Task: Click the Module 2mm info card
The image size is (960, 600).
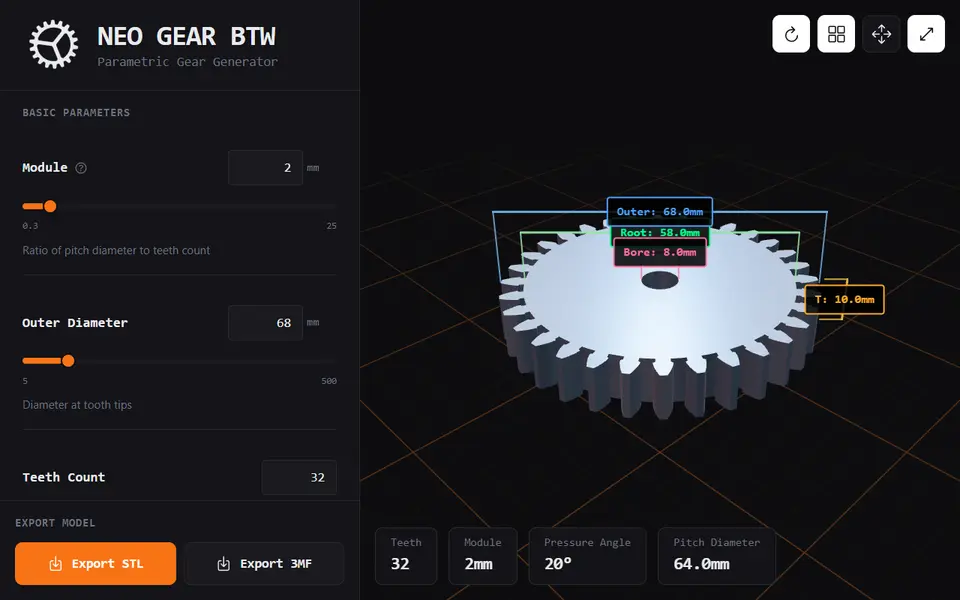Action: [483, 556]
